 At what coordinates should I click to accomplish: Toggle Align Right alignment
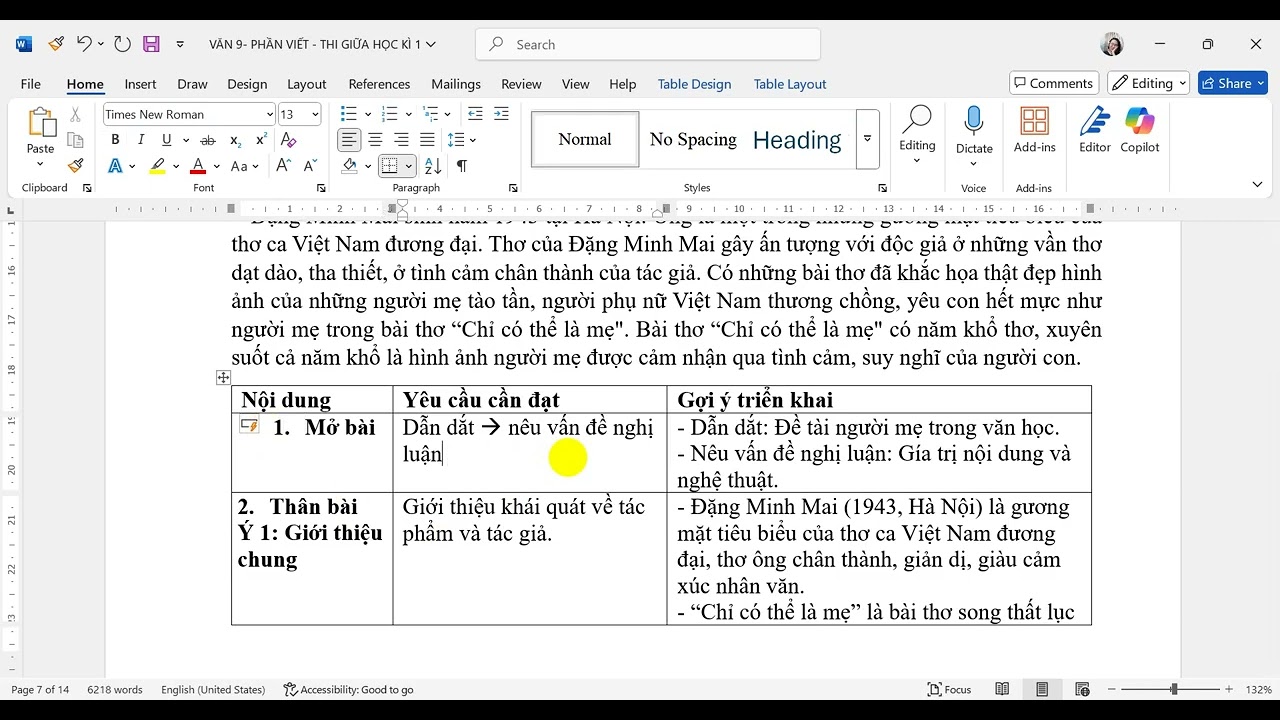click(401, 140)
